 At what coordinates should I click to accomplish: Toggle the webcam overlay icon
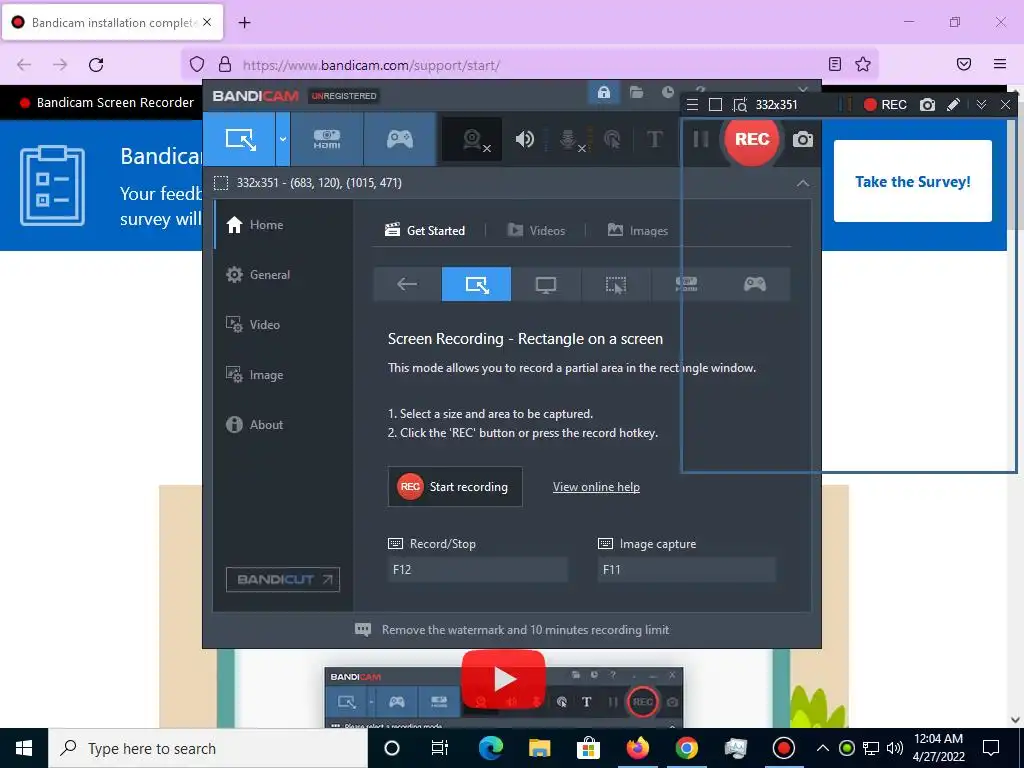[473, 139]
